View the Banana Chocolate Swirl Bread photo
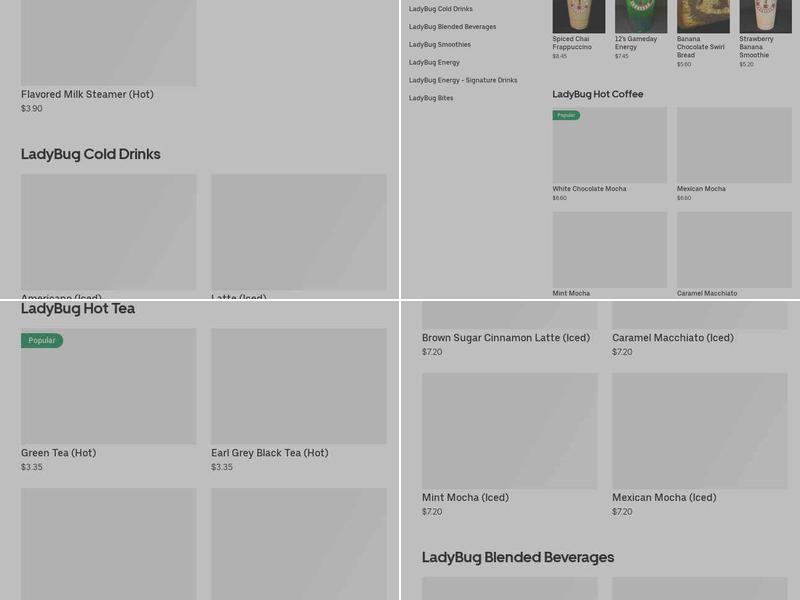 coord(703,16)
